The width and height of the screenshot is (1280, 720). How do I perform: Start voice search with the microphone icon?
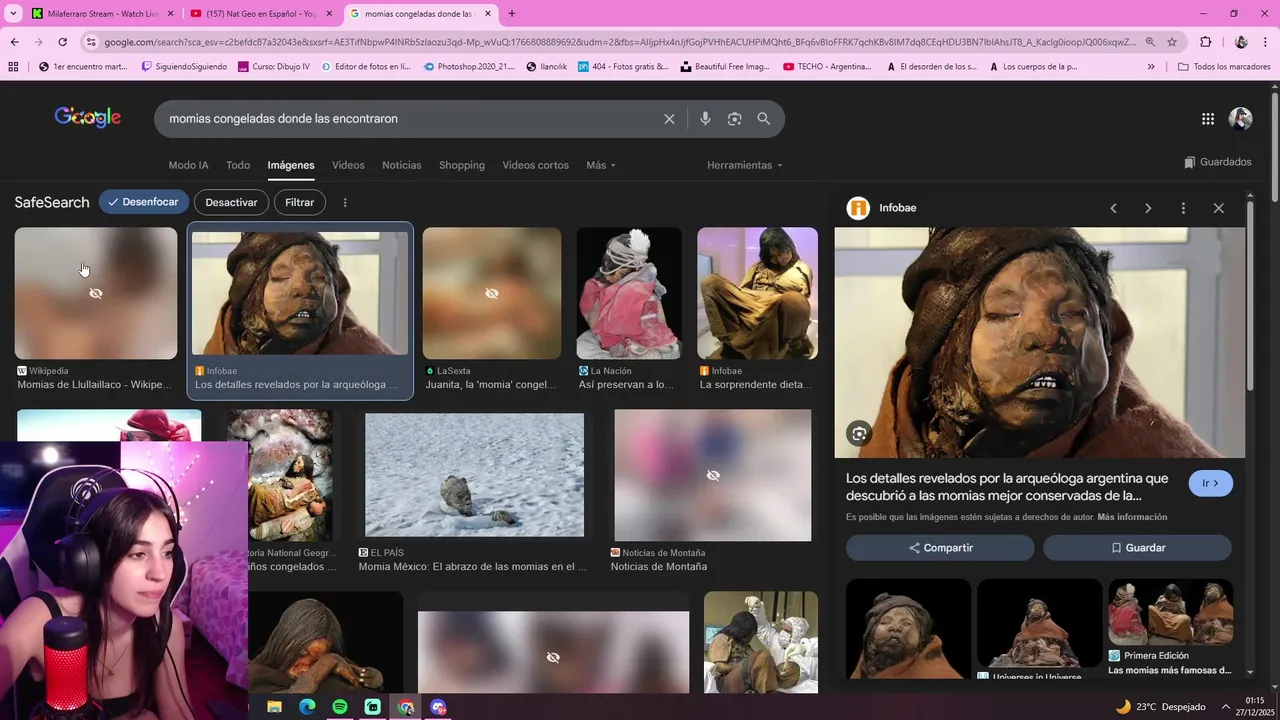[x=705, y=119]
